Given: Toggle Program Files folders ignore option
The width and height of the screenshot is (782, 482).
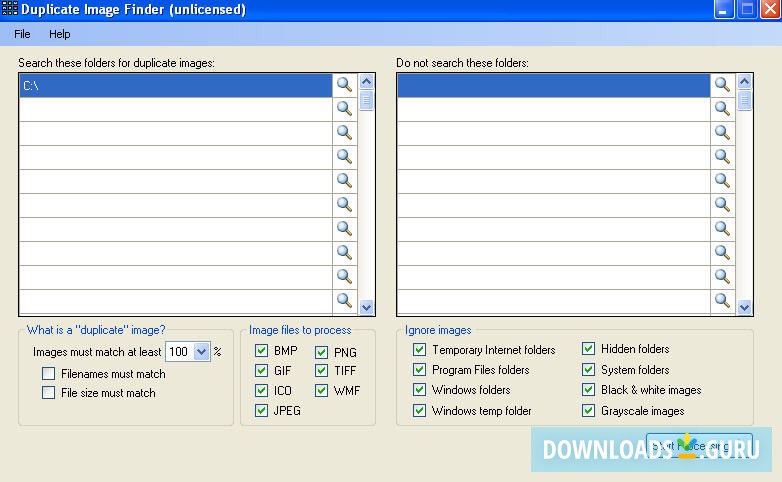Looking at the screenshot, I should (x=419, y=369).
